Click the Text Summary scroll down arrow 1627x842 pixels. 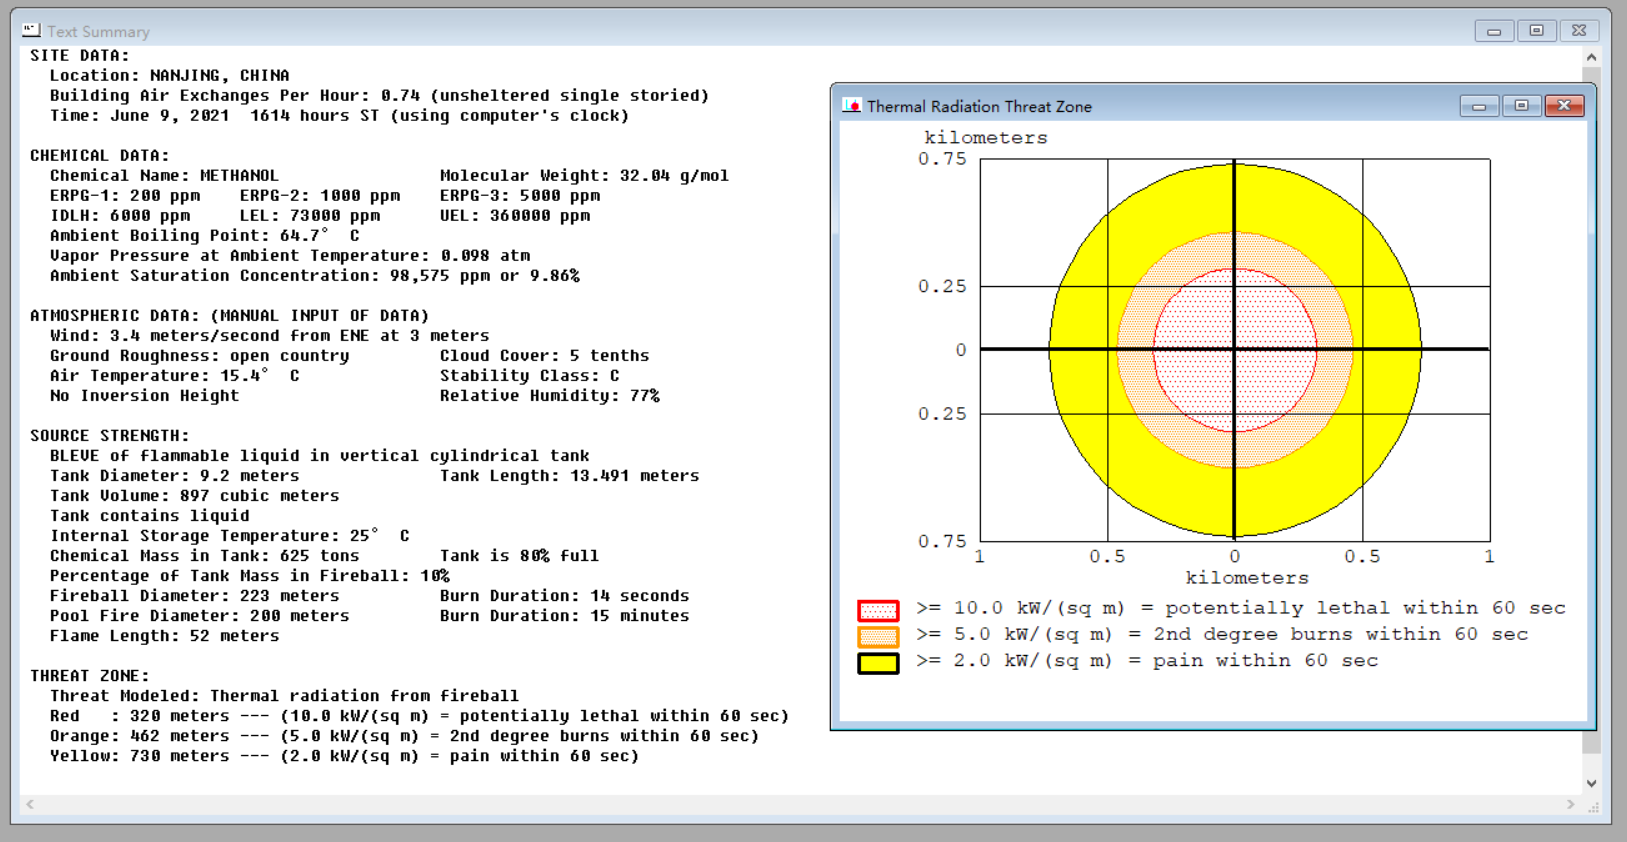point(1591,784)
